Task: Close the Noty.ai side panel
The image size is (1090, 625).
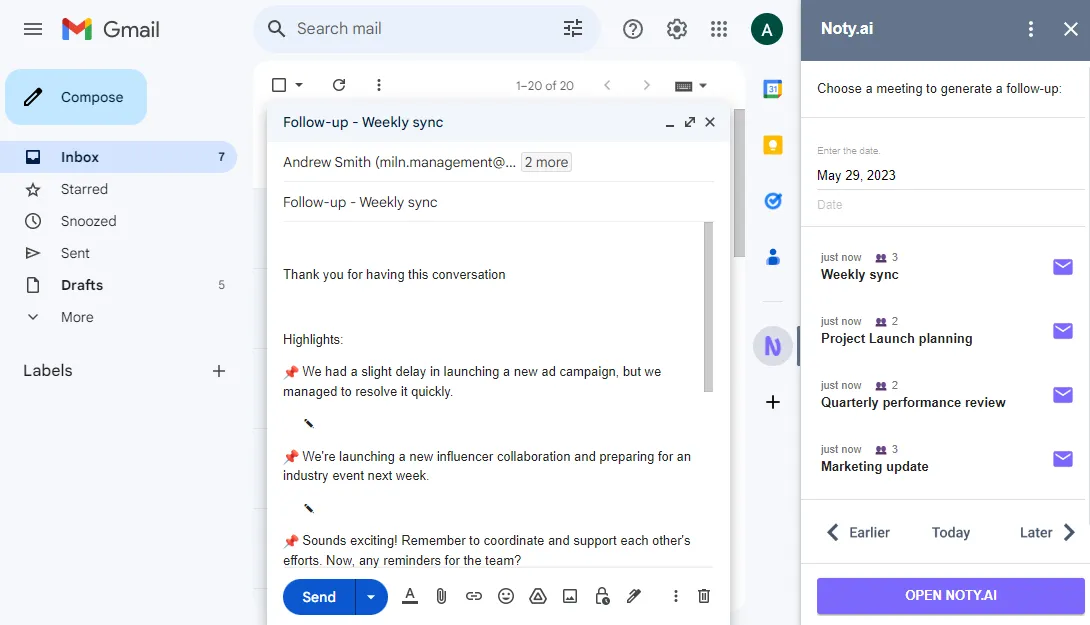Action: (1071, 29)
